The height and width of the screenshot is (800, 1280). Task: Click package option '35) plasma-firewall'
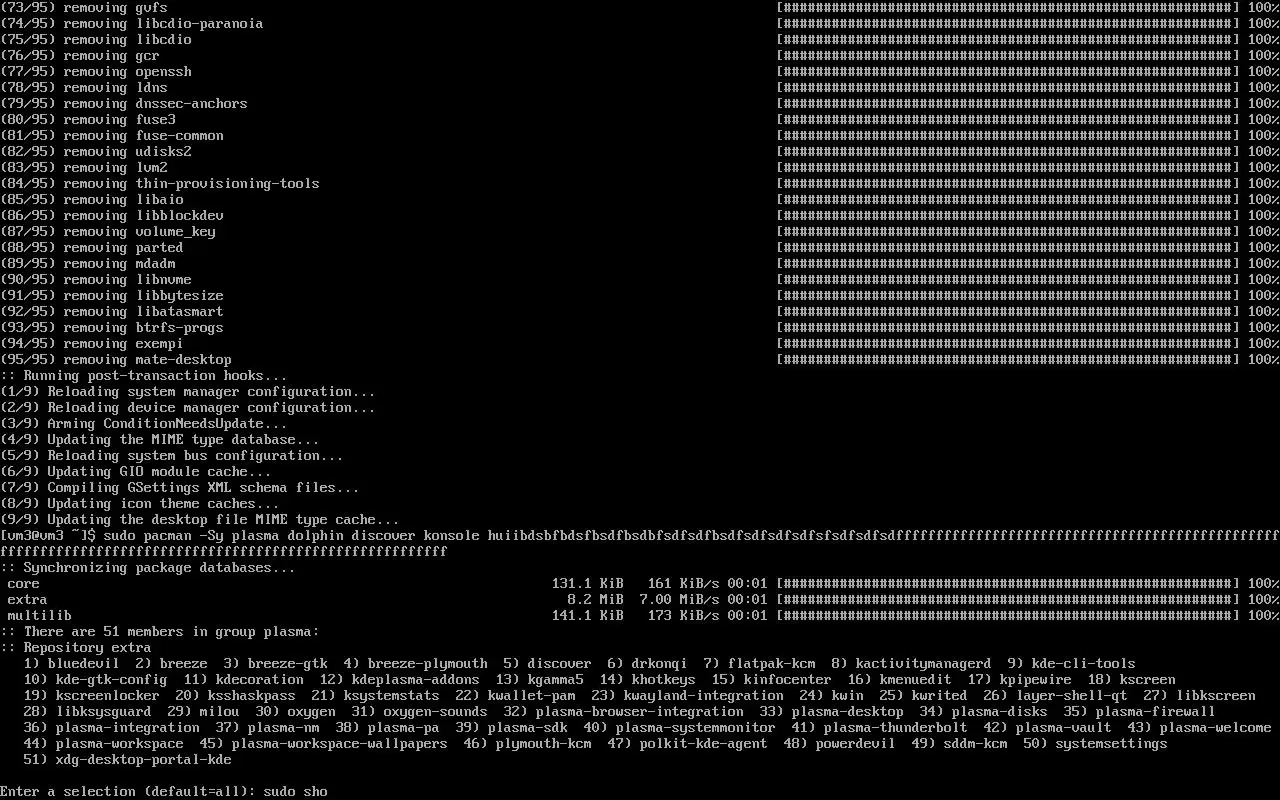[x=1140, y=711]
